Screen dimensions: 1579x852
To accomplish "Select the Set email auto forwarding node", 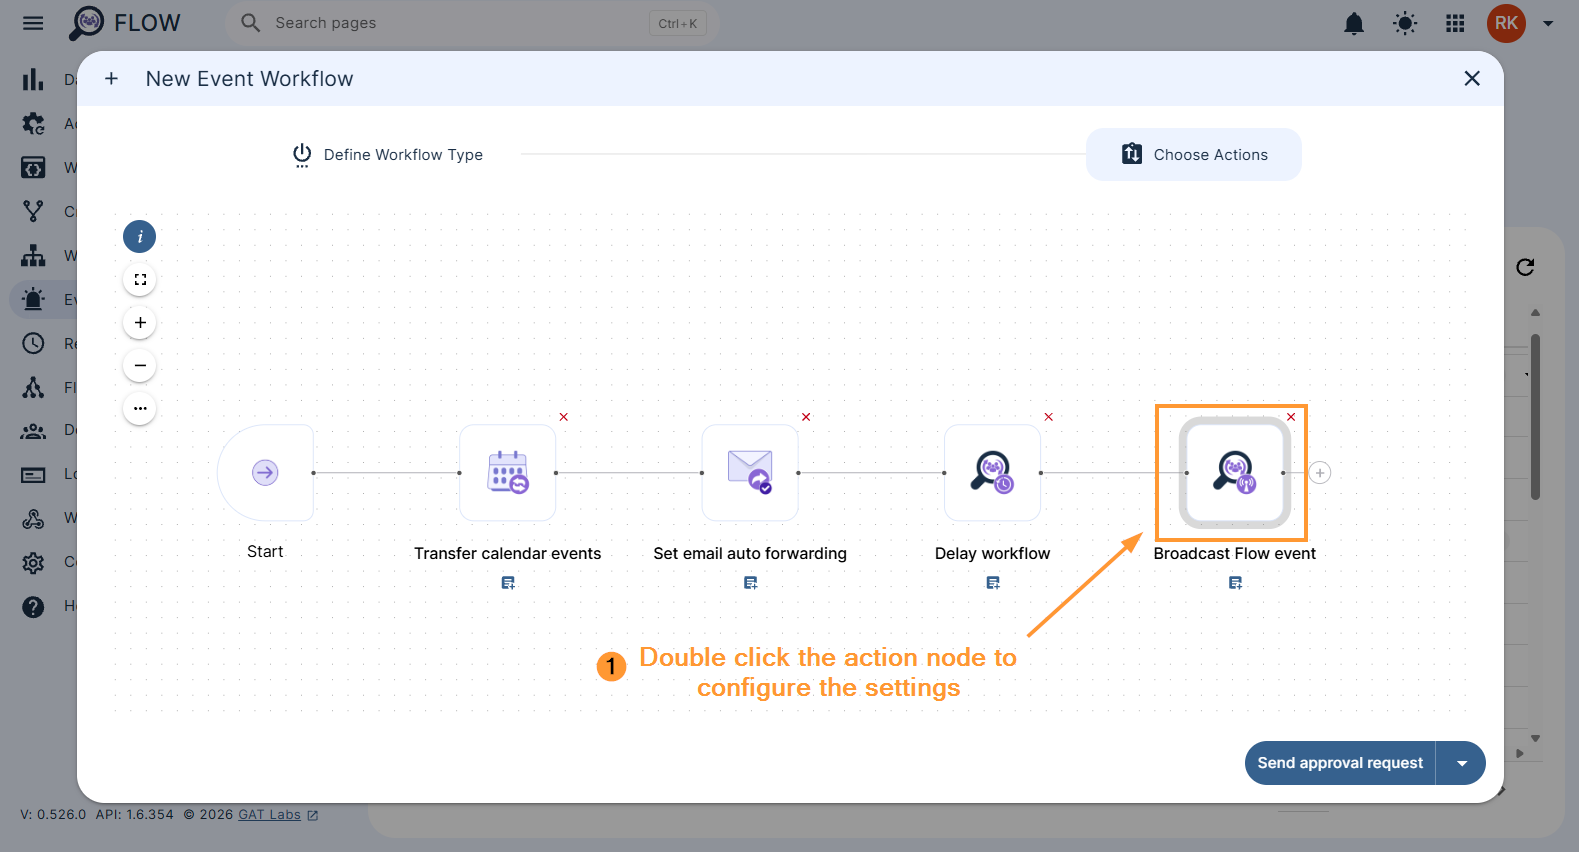I will (750, 472).
